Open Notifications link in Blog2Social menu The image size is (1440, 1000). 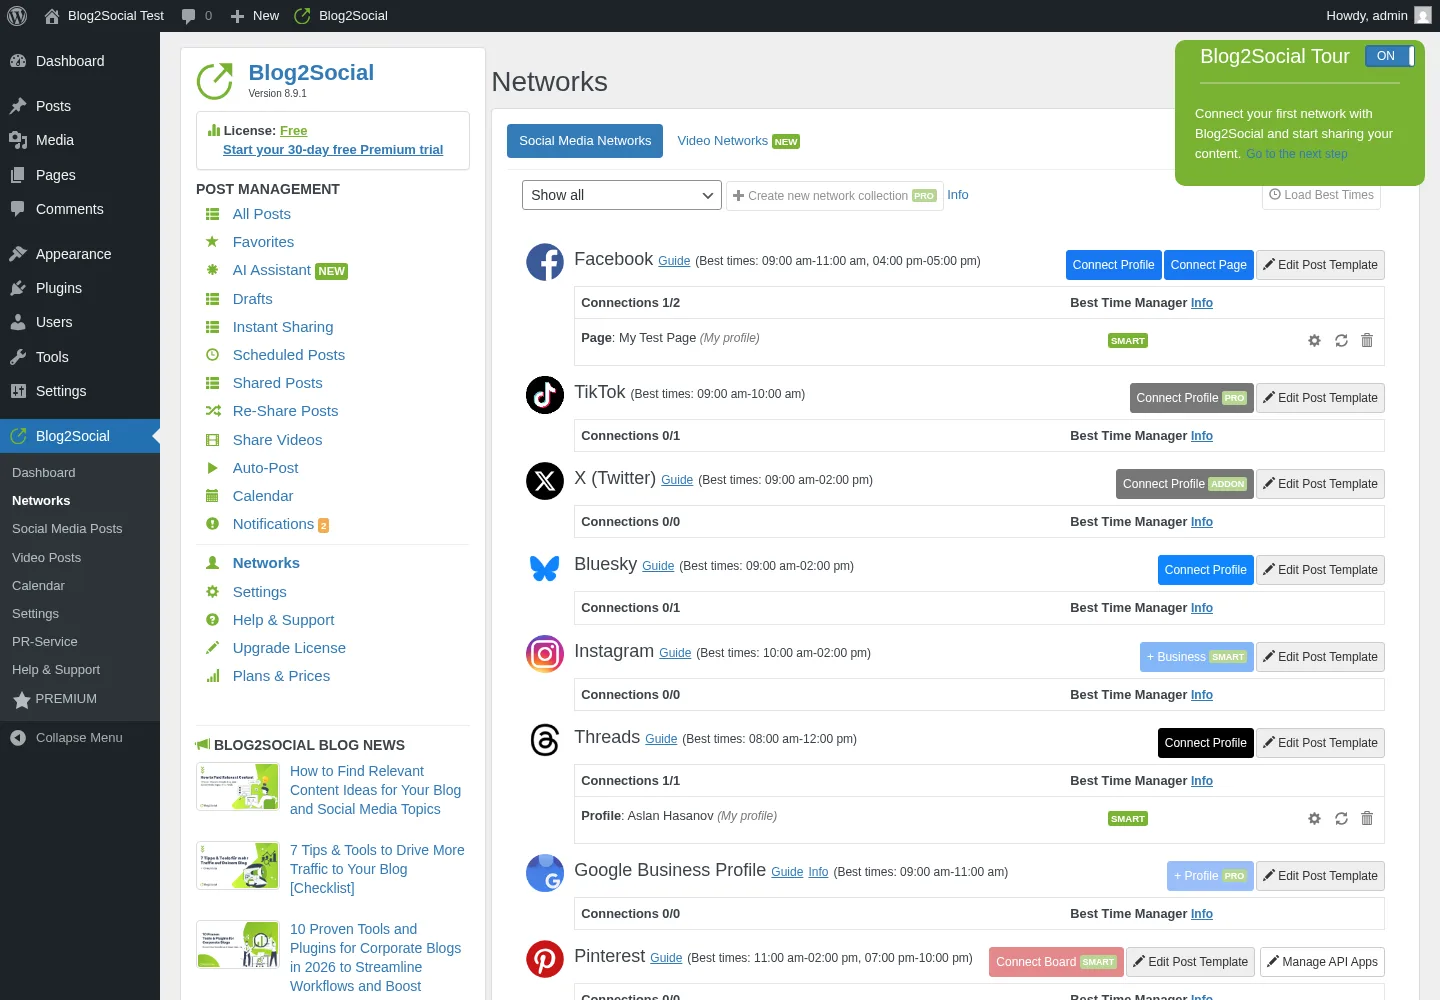tap(273, 524)
